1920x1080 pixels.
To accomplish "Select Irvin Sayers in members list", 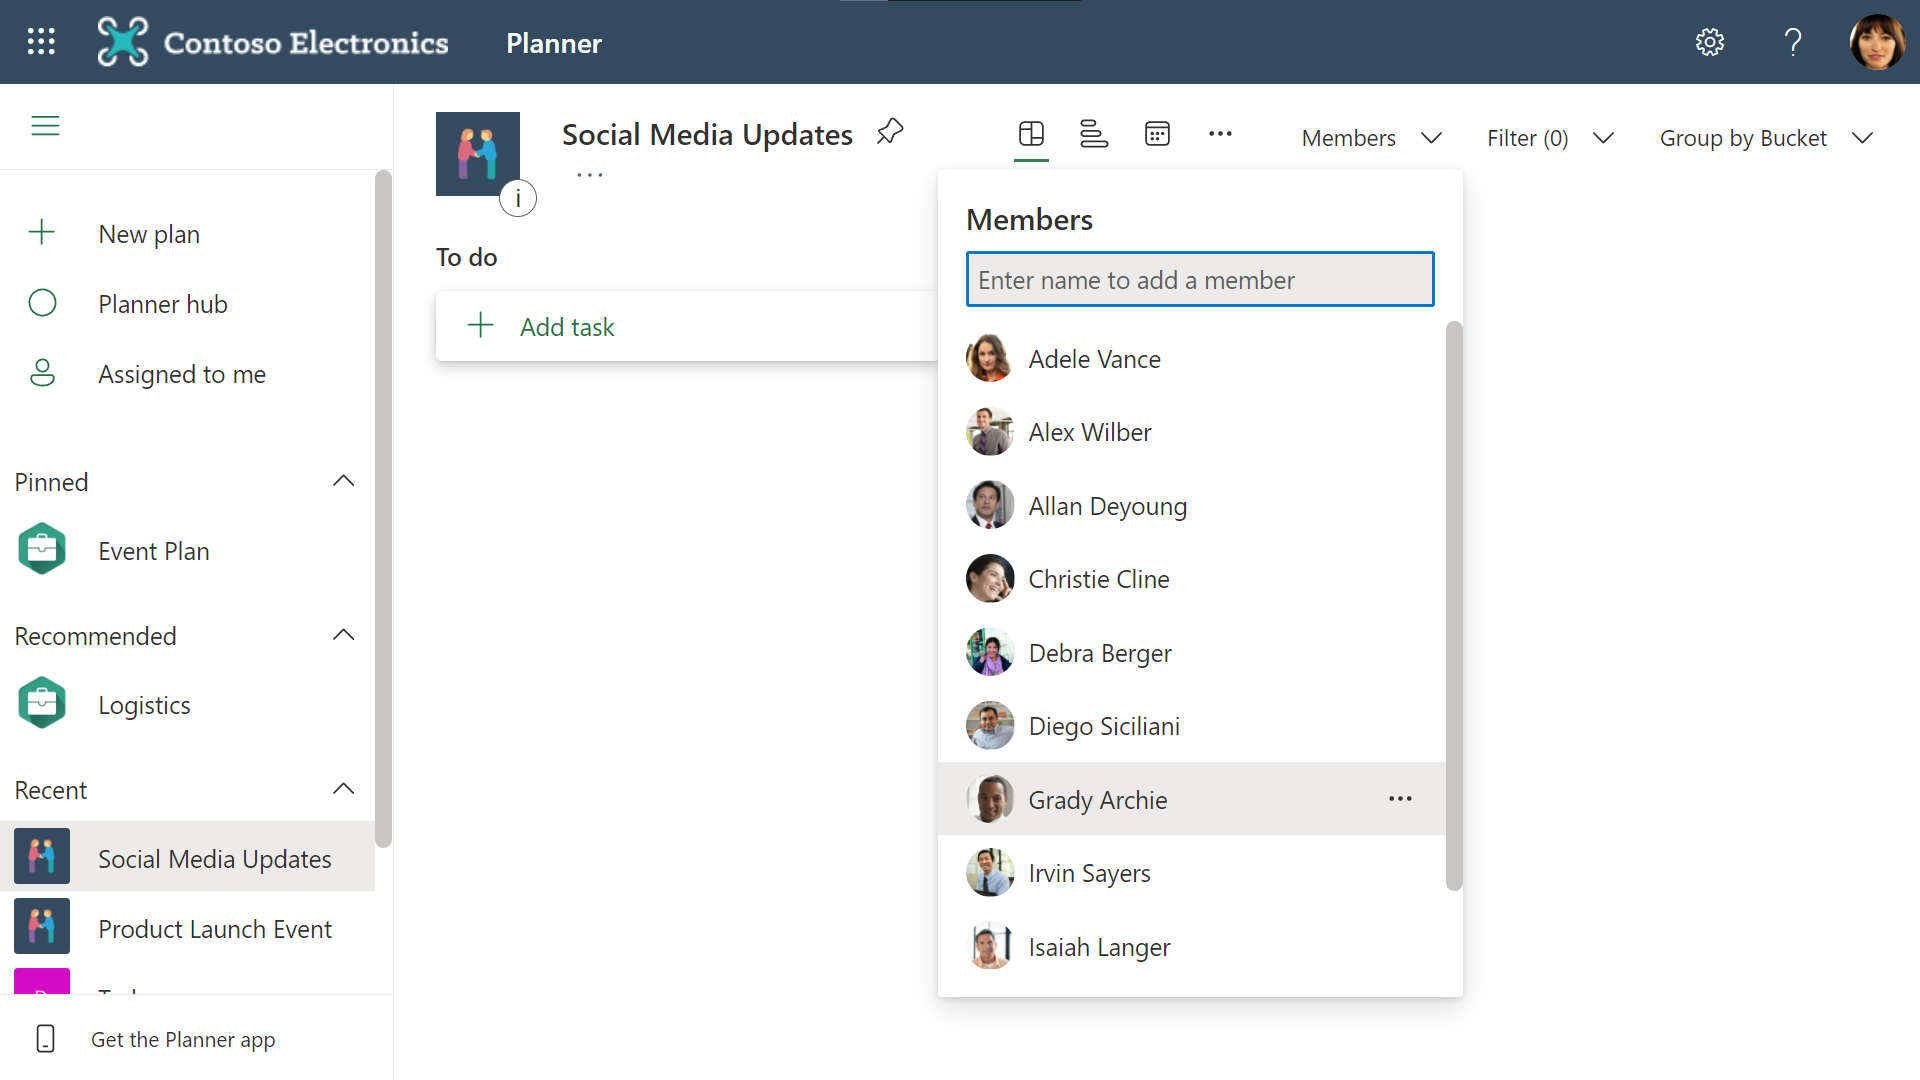I will point(1192,873).
